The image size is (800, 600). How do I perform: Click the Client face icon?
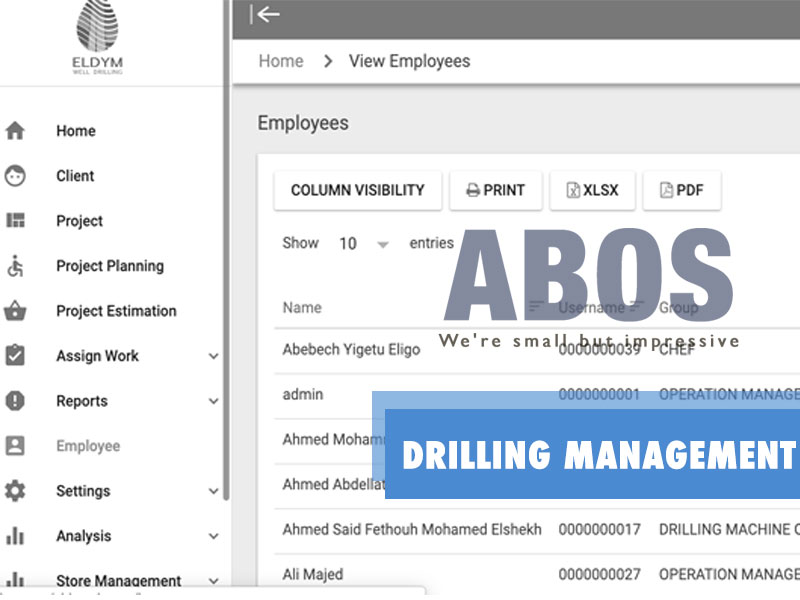pos(15,176)
